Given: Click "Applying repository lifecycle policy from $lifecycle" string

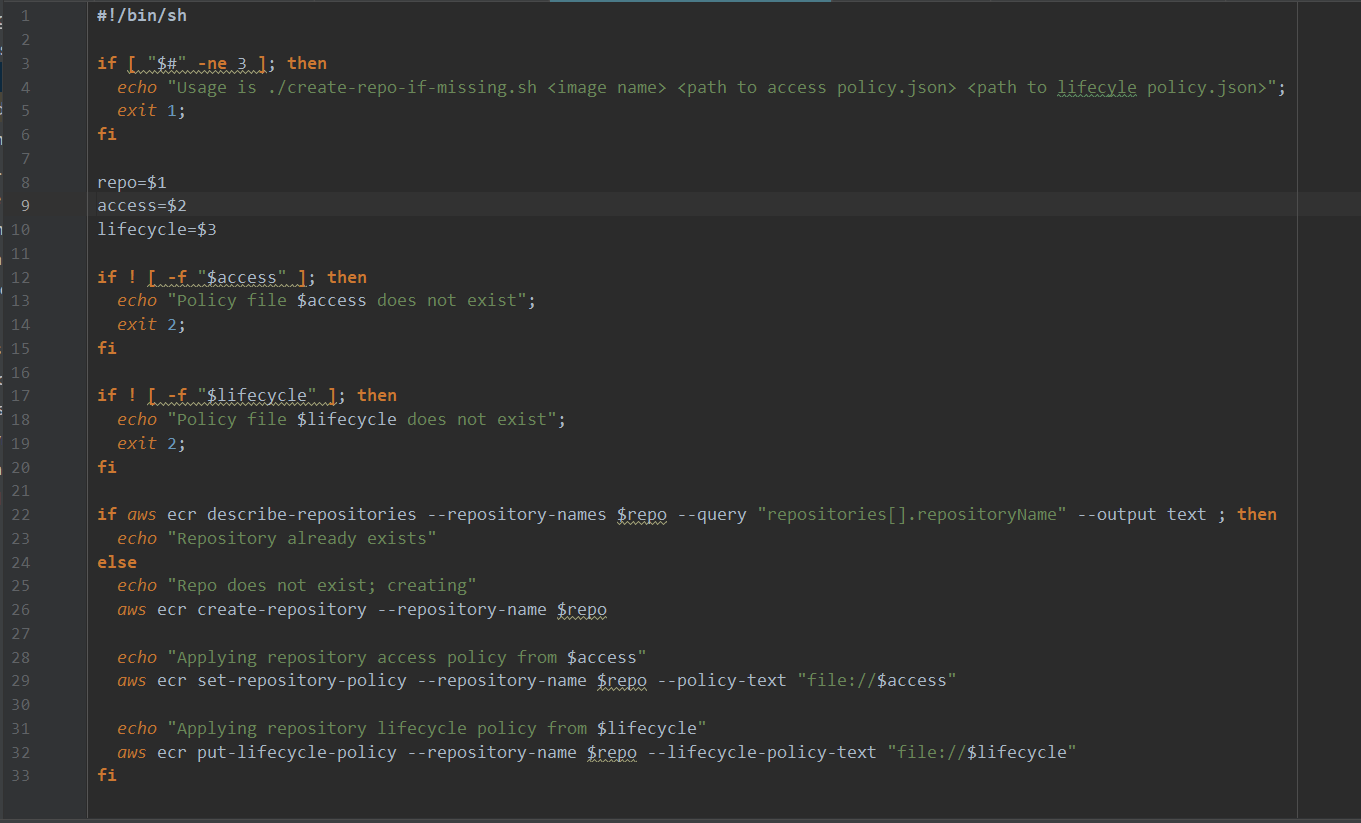Looking at the screenshot, I should click(x=437, y=729).
